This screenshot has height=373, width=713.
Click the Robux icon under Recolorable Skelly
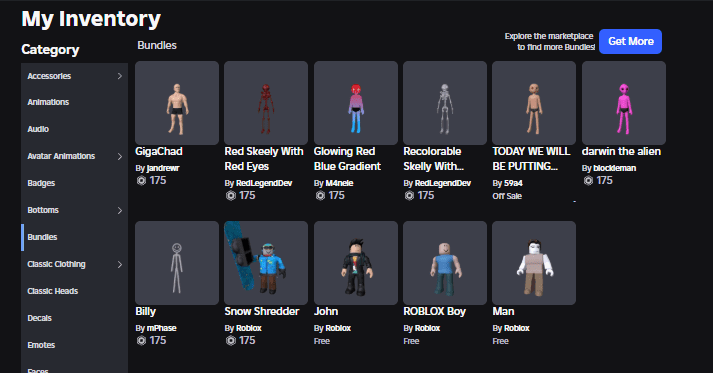[x=409, y=196]
